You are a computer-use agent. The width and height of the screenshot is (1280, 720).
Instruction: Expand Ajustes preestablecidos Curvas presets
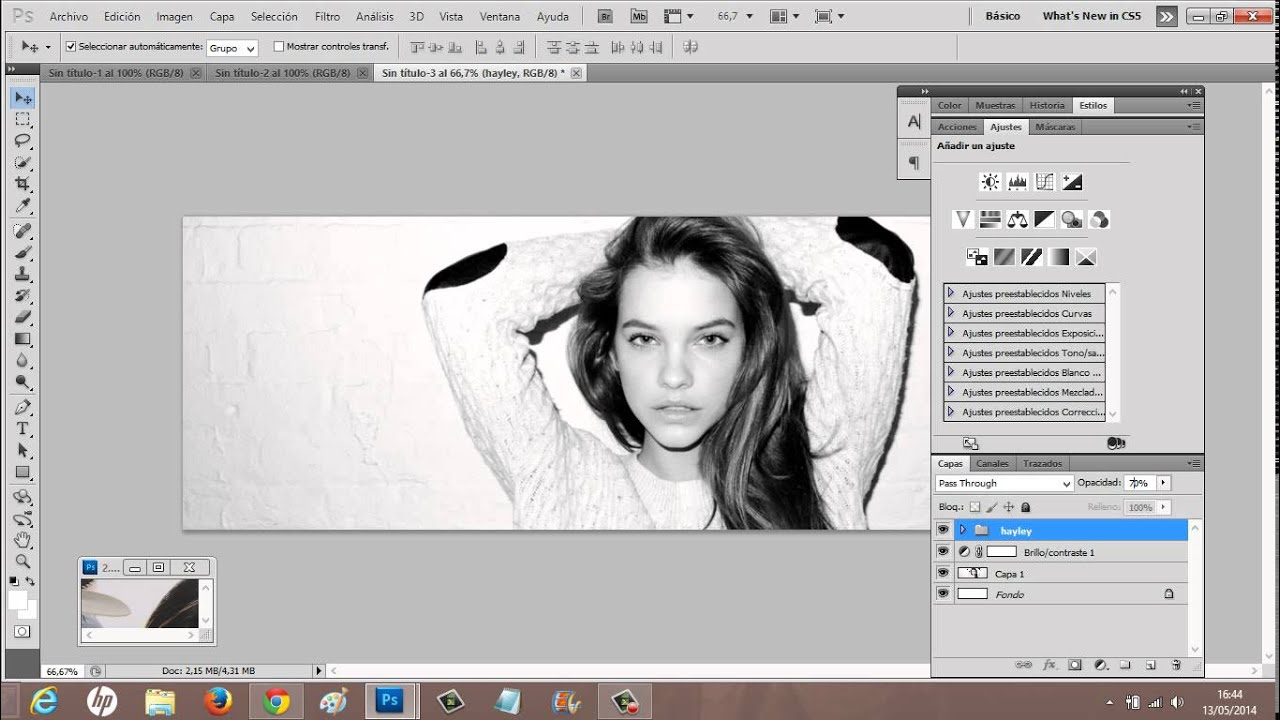coord(951,313)
